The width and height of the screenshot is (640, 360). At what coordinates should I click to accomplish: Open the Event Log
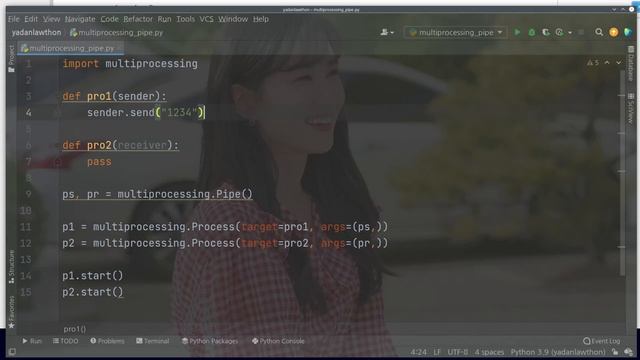tap(602, 341)
